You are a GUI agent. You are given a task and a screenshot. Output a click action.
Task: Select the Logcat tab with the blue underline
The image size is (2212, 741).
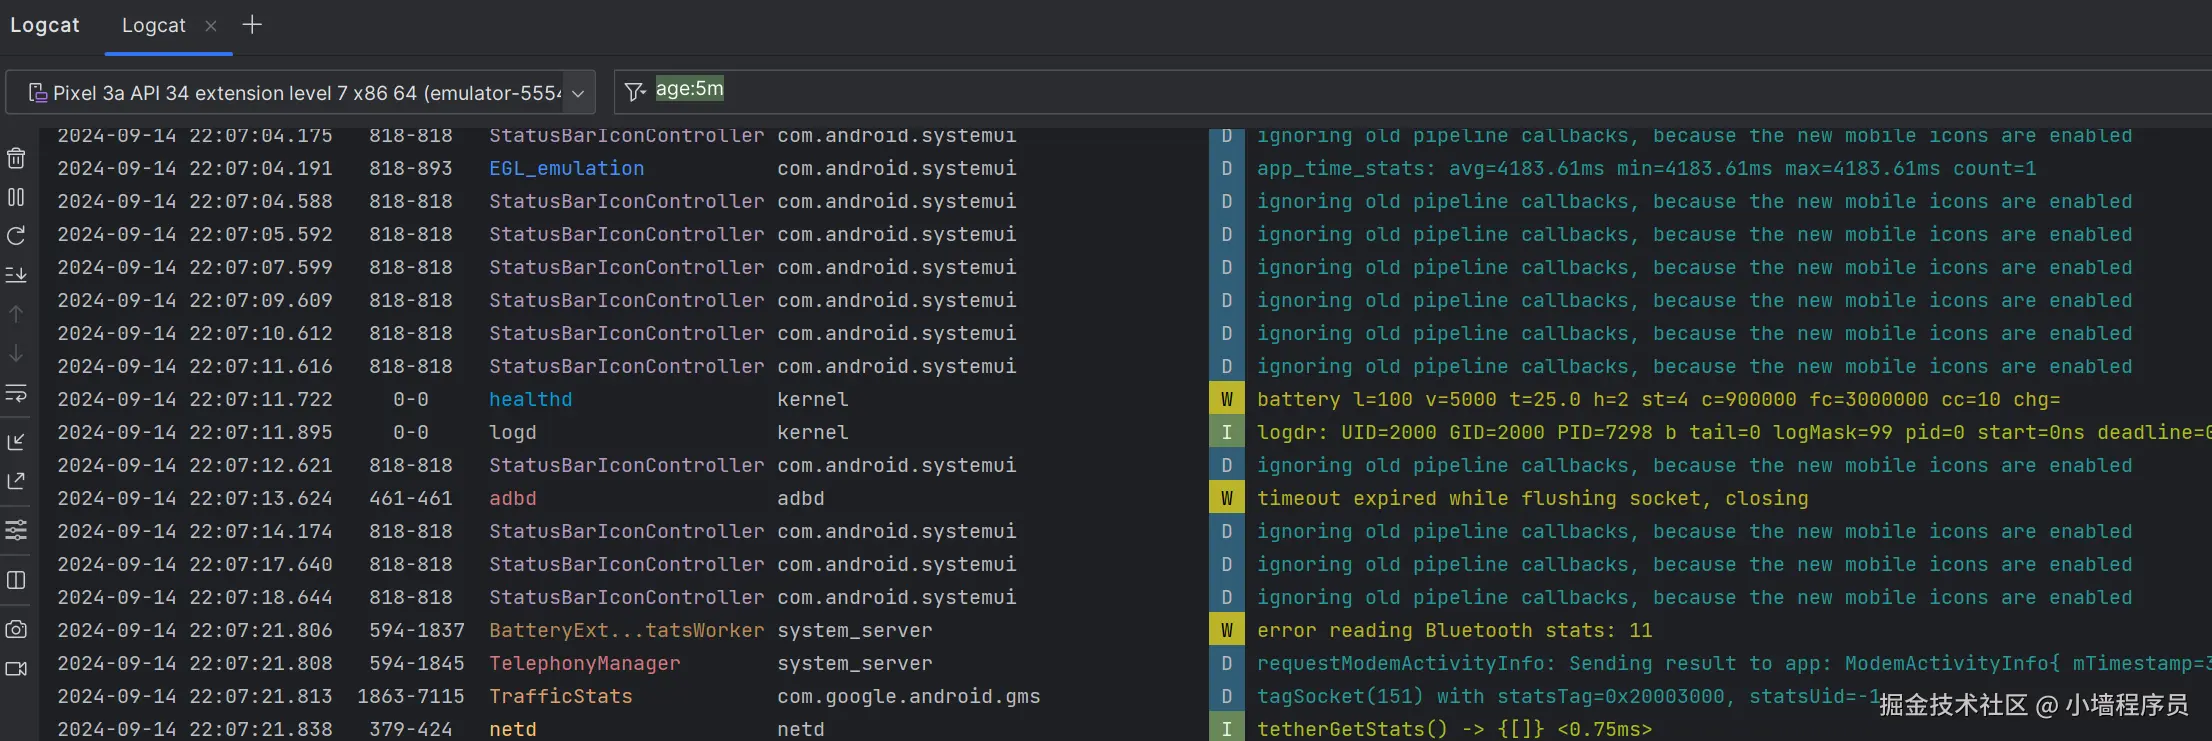click(153, 26)
